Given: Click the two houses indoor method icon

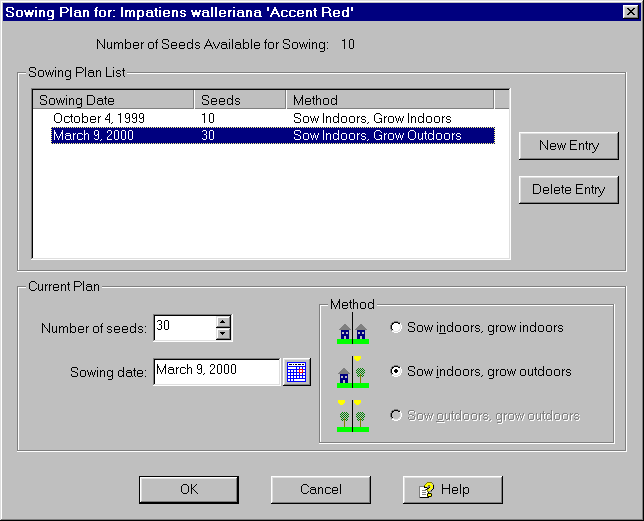Looking at the screenshot, I should click(x=353, y=330).
